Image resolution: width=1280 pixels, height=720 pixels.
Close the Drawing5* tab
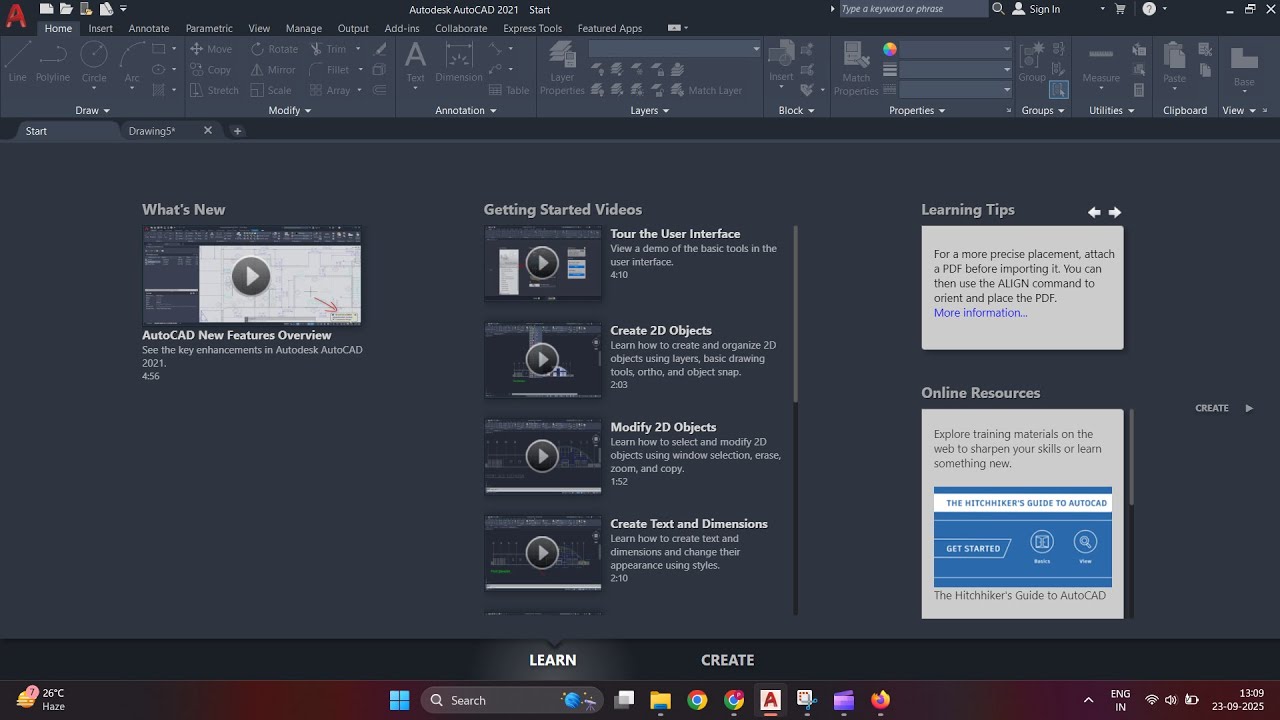208,131
